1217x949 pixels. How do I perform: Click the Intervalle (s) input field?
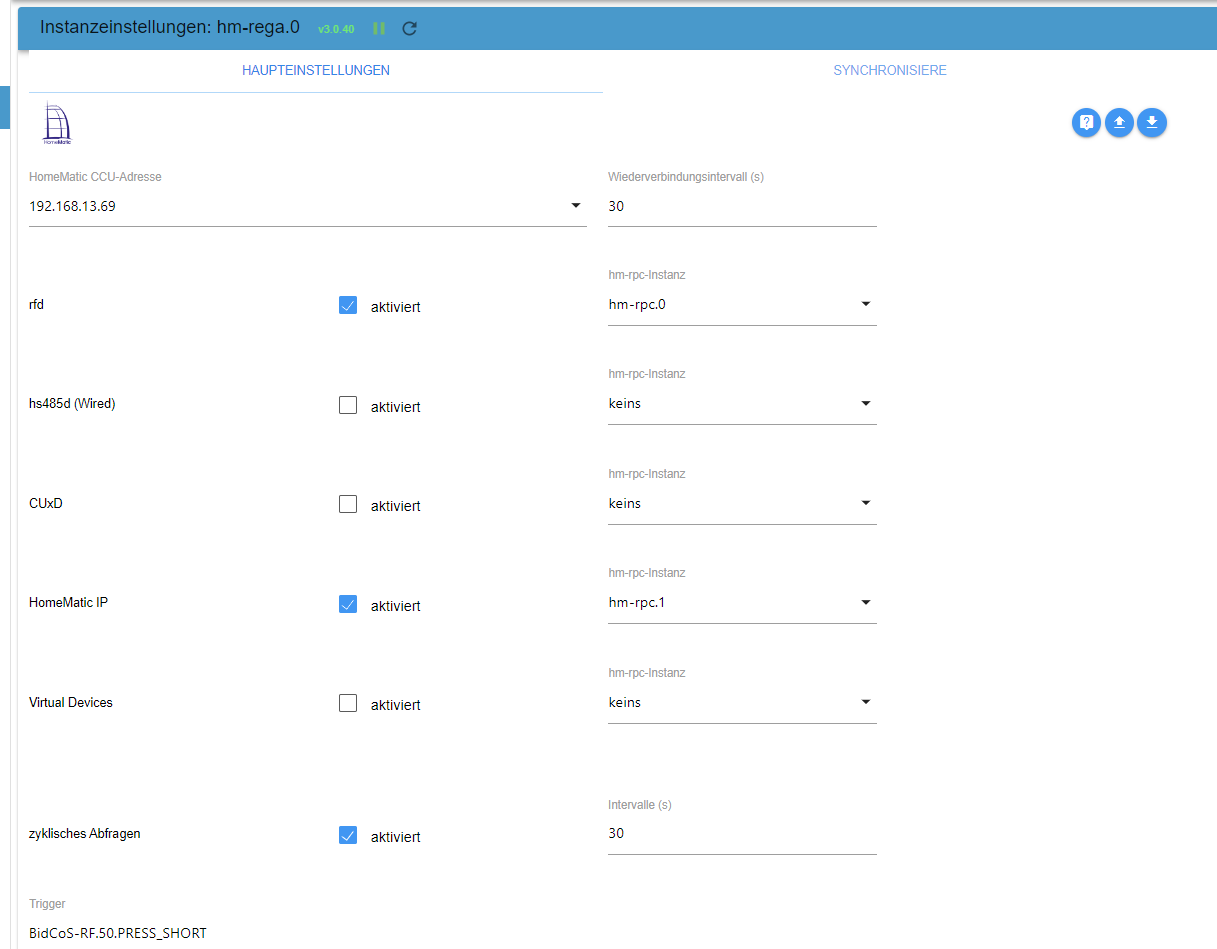[742, 833]
